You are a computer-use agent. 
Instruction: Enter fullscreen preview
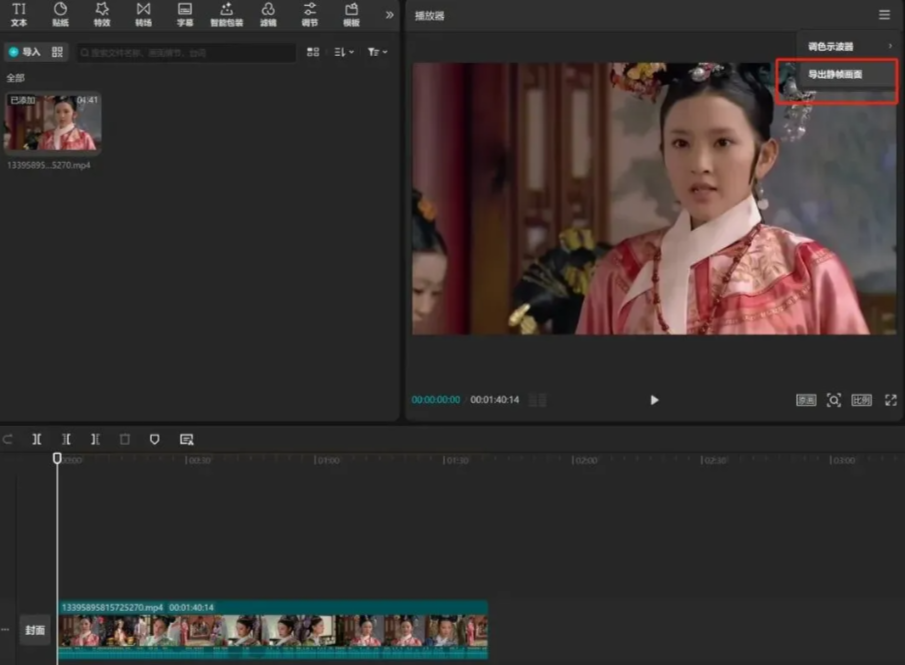click(x=891, y=400)
